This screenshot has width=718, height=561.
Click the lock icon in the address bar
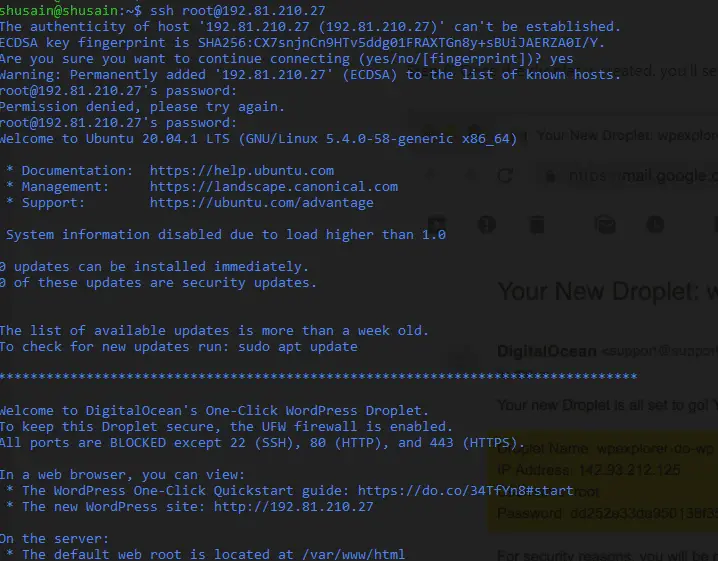click(548, 175)
